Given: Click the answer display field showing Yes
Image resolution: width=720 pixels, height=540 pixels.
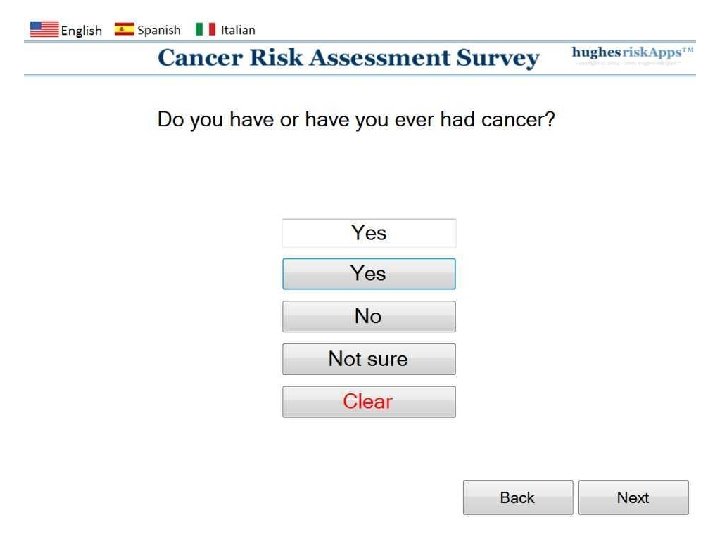Looking at the screenshot, I should point(368,233).
